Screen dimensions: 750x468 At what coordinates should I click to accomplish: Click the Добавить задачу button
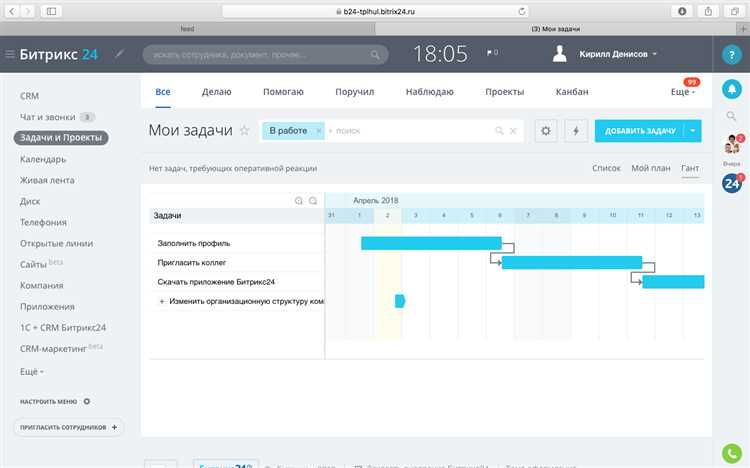[x=640, y=131]
